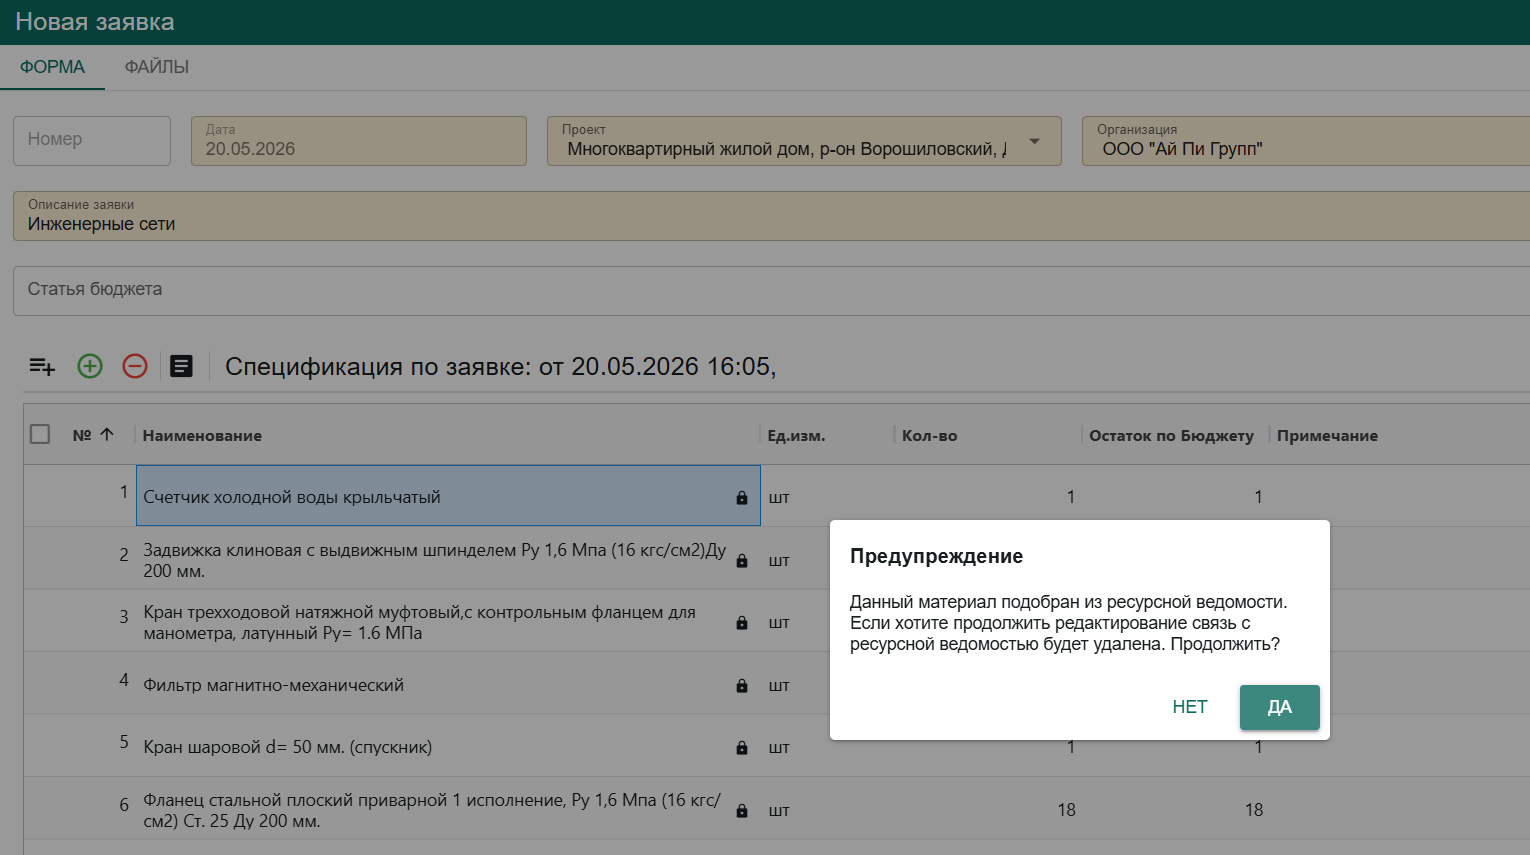Remove a row with the red minus icon
This screenshot has width=1530, height=855.
click(x=135, y=366)
